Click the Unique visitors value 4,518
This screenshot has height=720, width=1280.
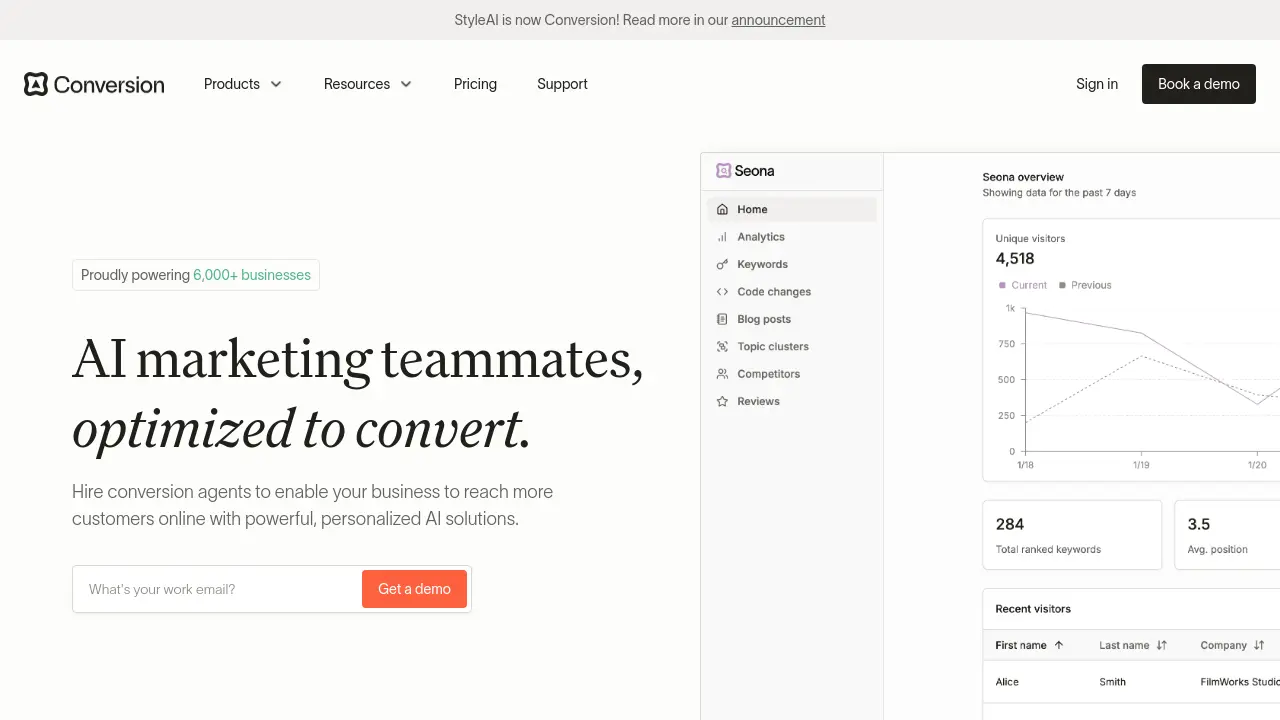(x=1015, y=258)
